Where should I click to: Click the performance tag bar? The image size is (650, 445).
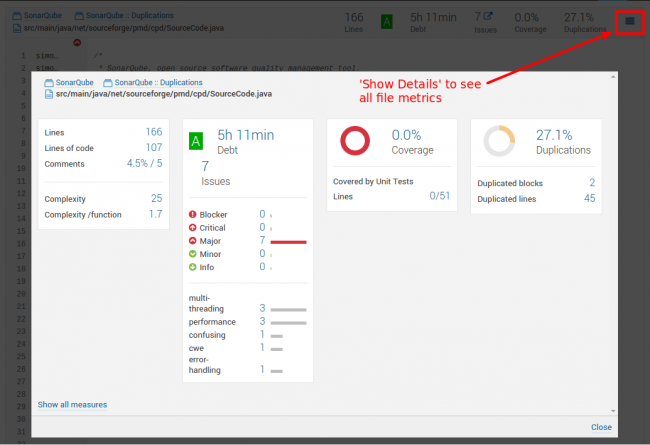coord(289,323)
